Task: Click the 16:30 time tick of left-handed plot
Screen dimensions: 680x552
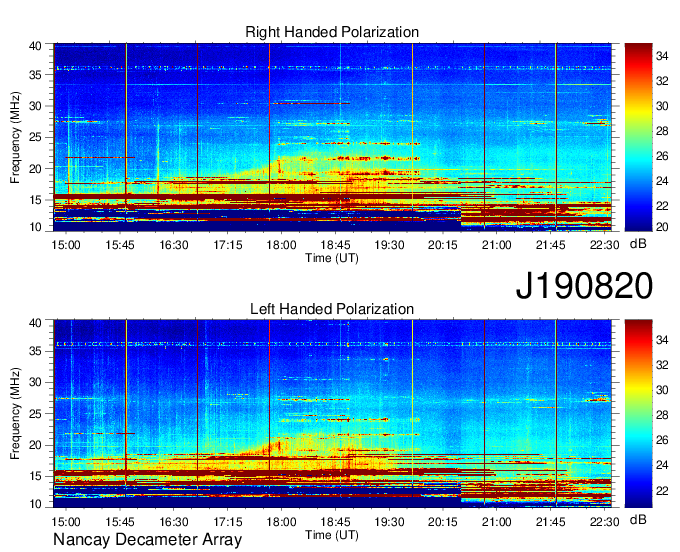Action: pos(173,521)
